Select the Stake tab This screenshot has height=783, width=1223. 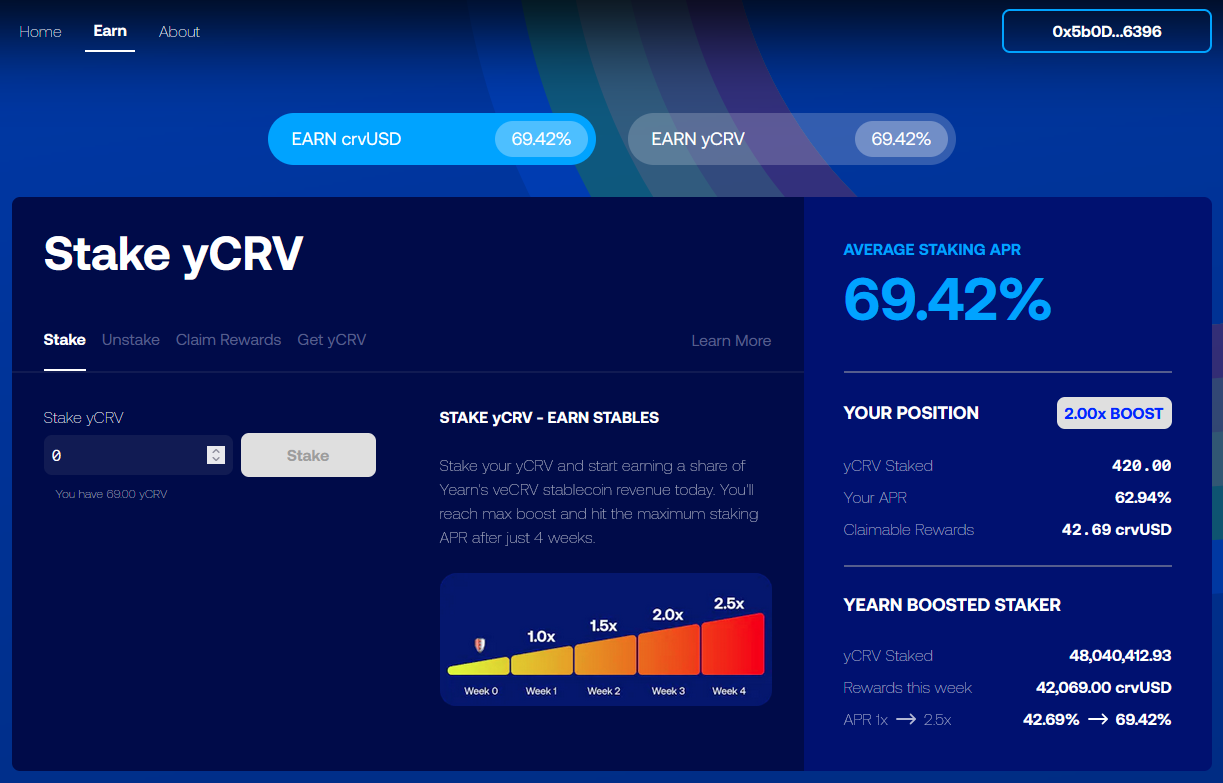pos(65,340)
